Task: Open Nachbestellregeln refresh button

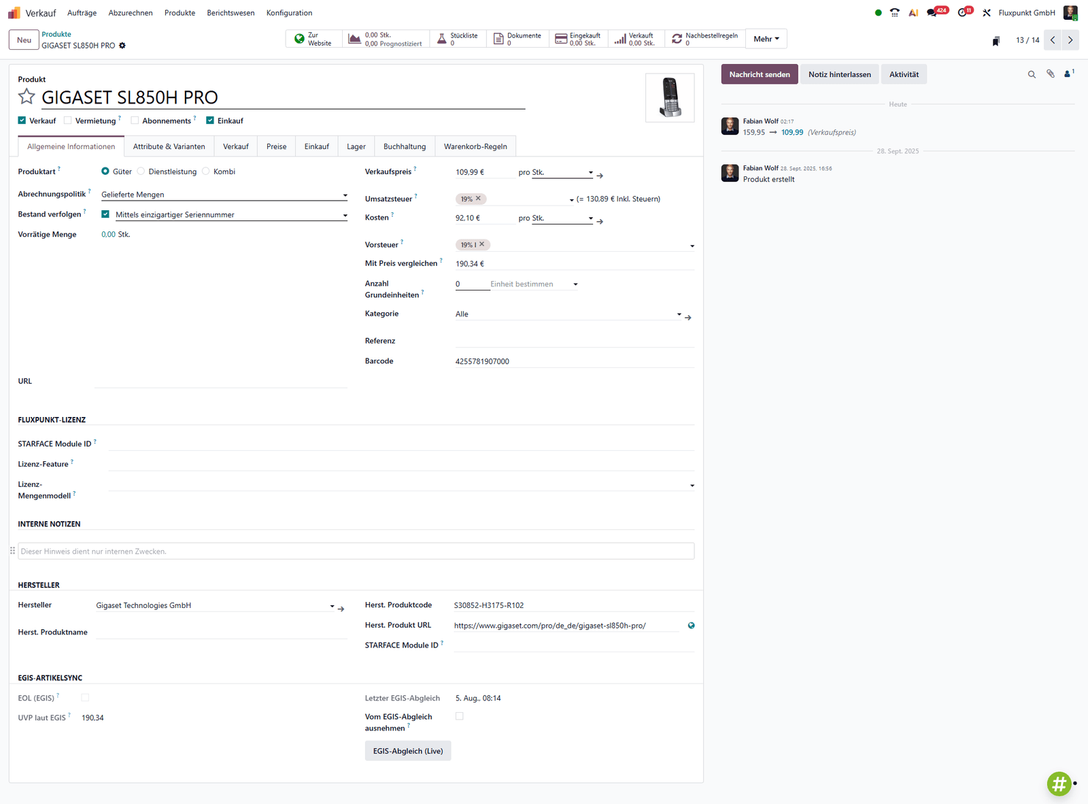Action: (x=704, y=39)
